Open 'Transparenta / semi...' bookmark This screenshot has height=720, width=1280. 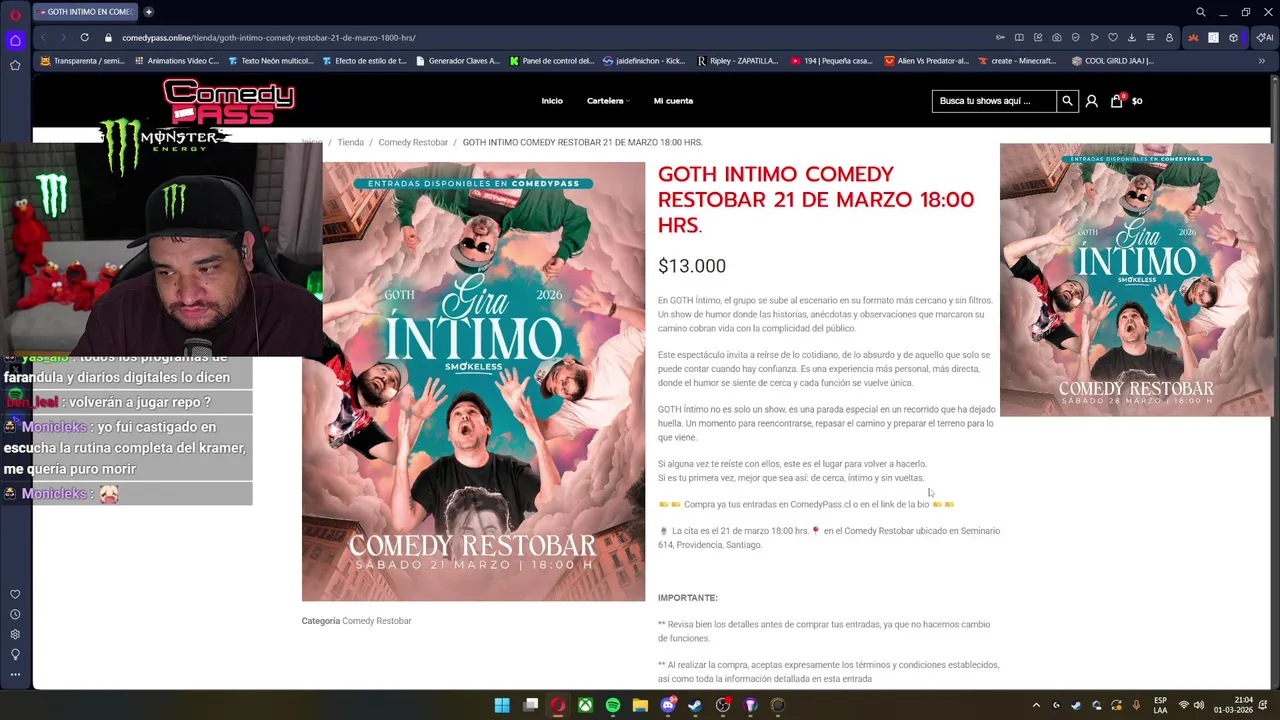tap(82, 61)
